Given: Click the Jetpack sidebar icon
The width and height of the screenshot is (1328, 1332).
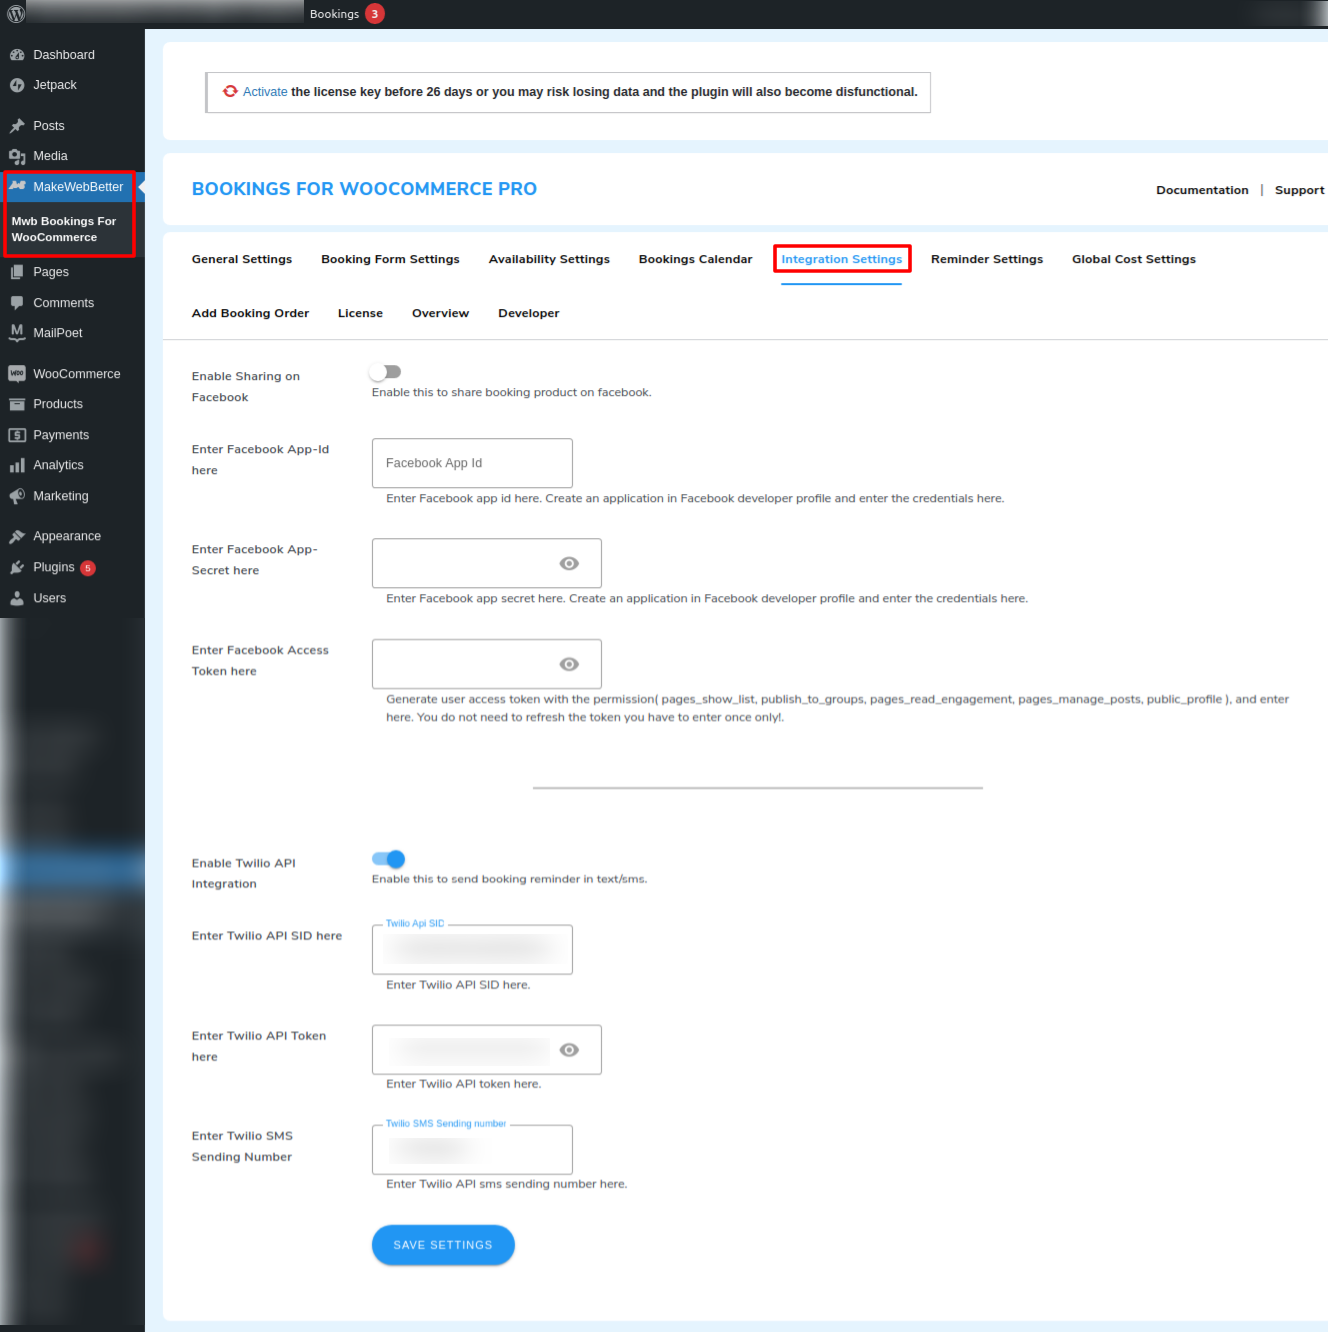Looking at the screenshot, I should point(17,85).
